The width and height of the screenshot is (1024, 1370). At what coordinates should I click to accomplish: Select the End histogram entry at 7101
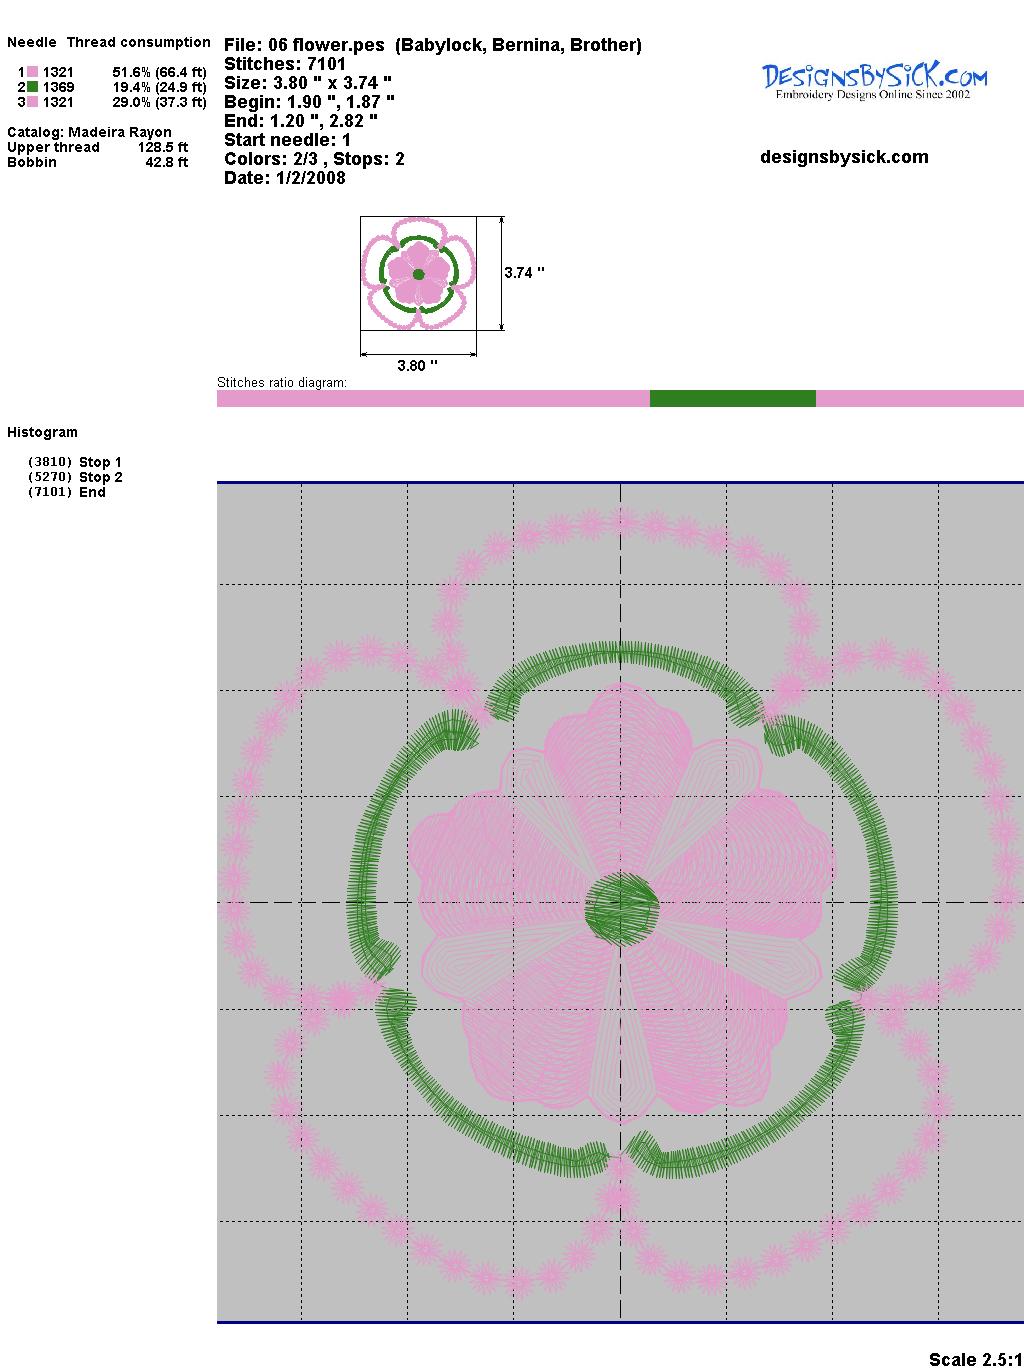(x=67, y=492)
